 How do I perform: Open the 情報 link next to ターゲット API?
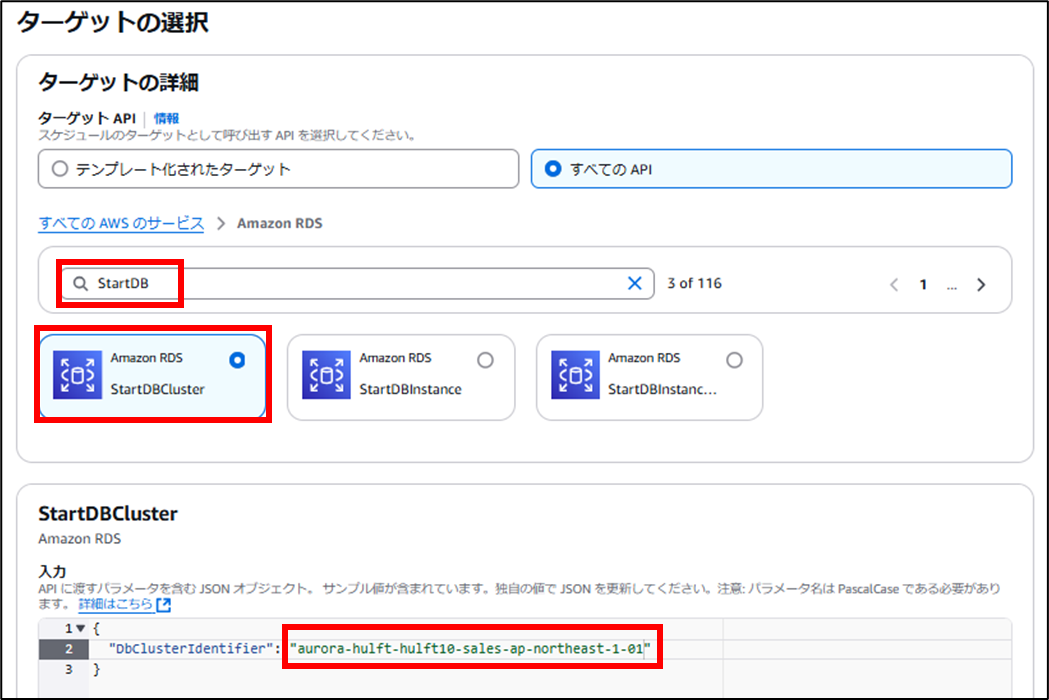coord(166,118)
